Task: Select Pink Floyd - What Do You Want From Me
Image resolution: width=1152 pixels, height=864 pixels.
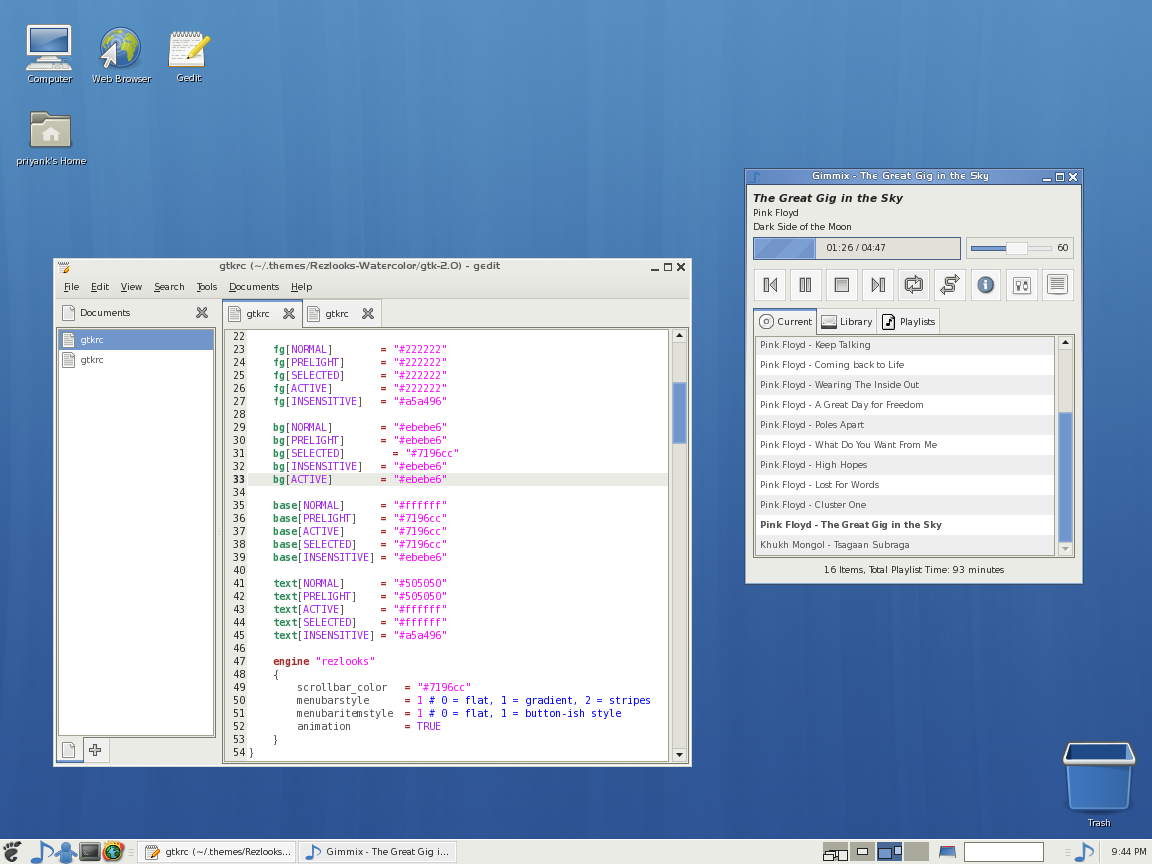Action: tap(904, 444)
